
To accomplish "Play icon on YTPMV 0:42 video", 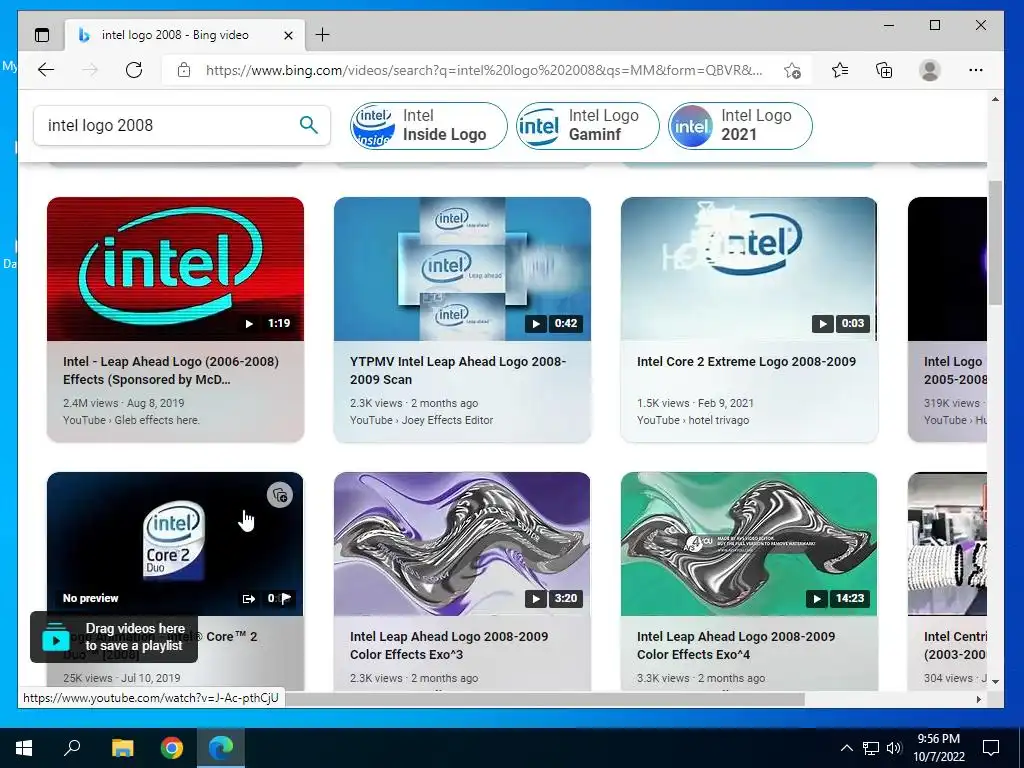I will [536, 323].
